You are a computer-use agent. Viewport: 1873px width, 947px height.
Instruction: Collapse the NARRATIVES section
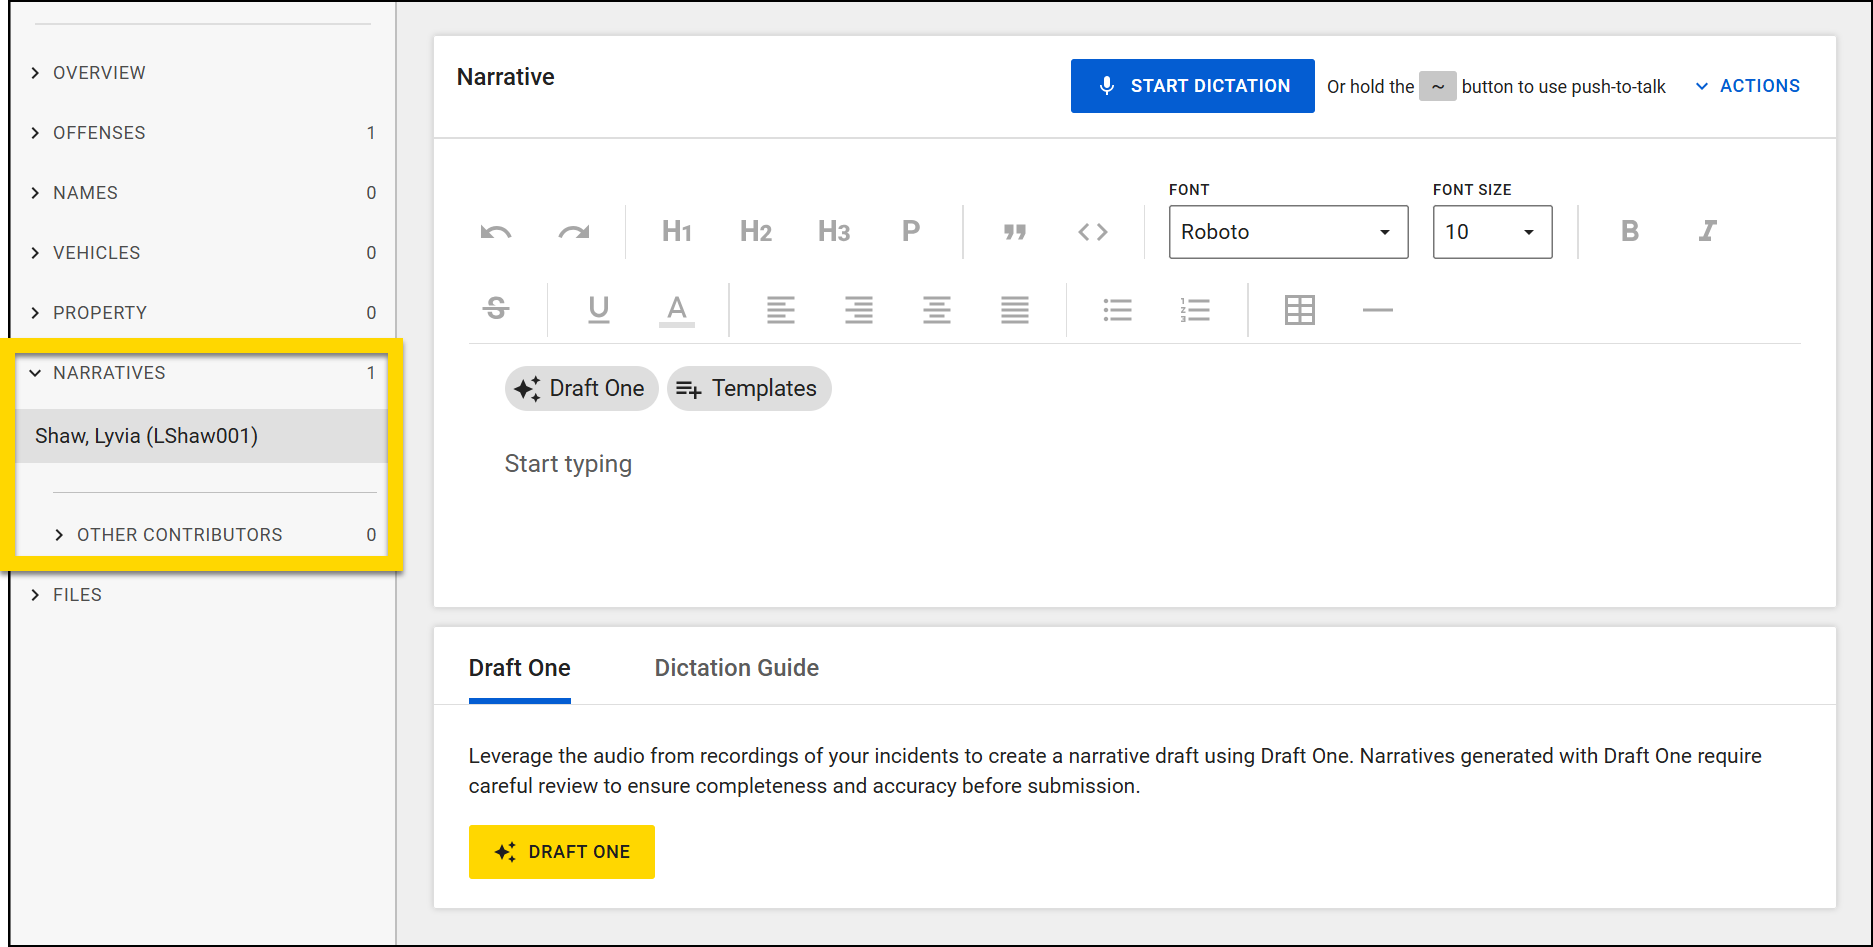pos(110,372)
